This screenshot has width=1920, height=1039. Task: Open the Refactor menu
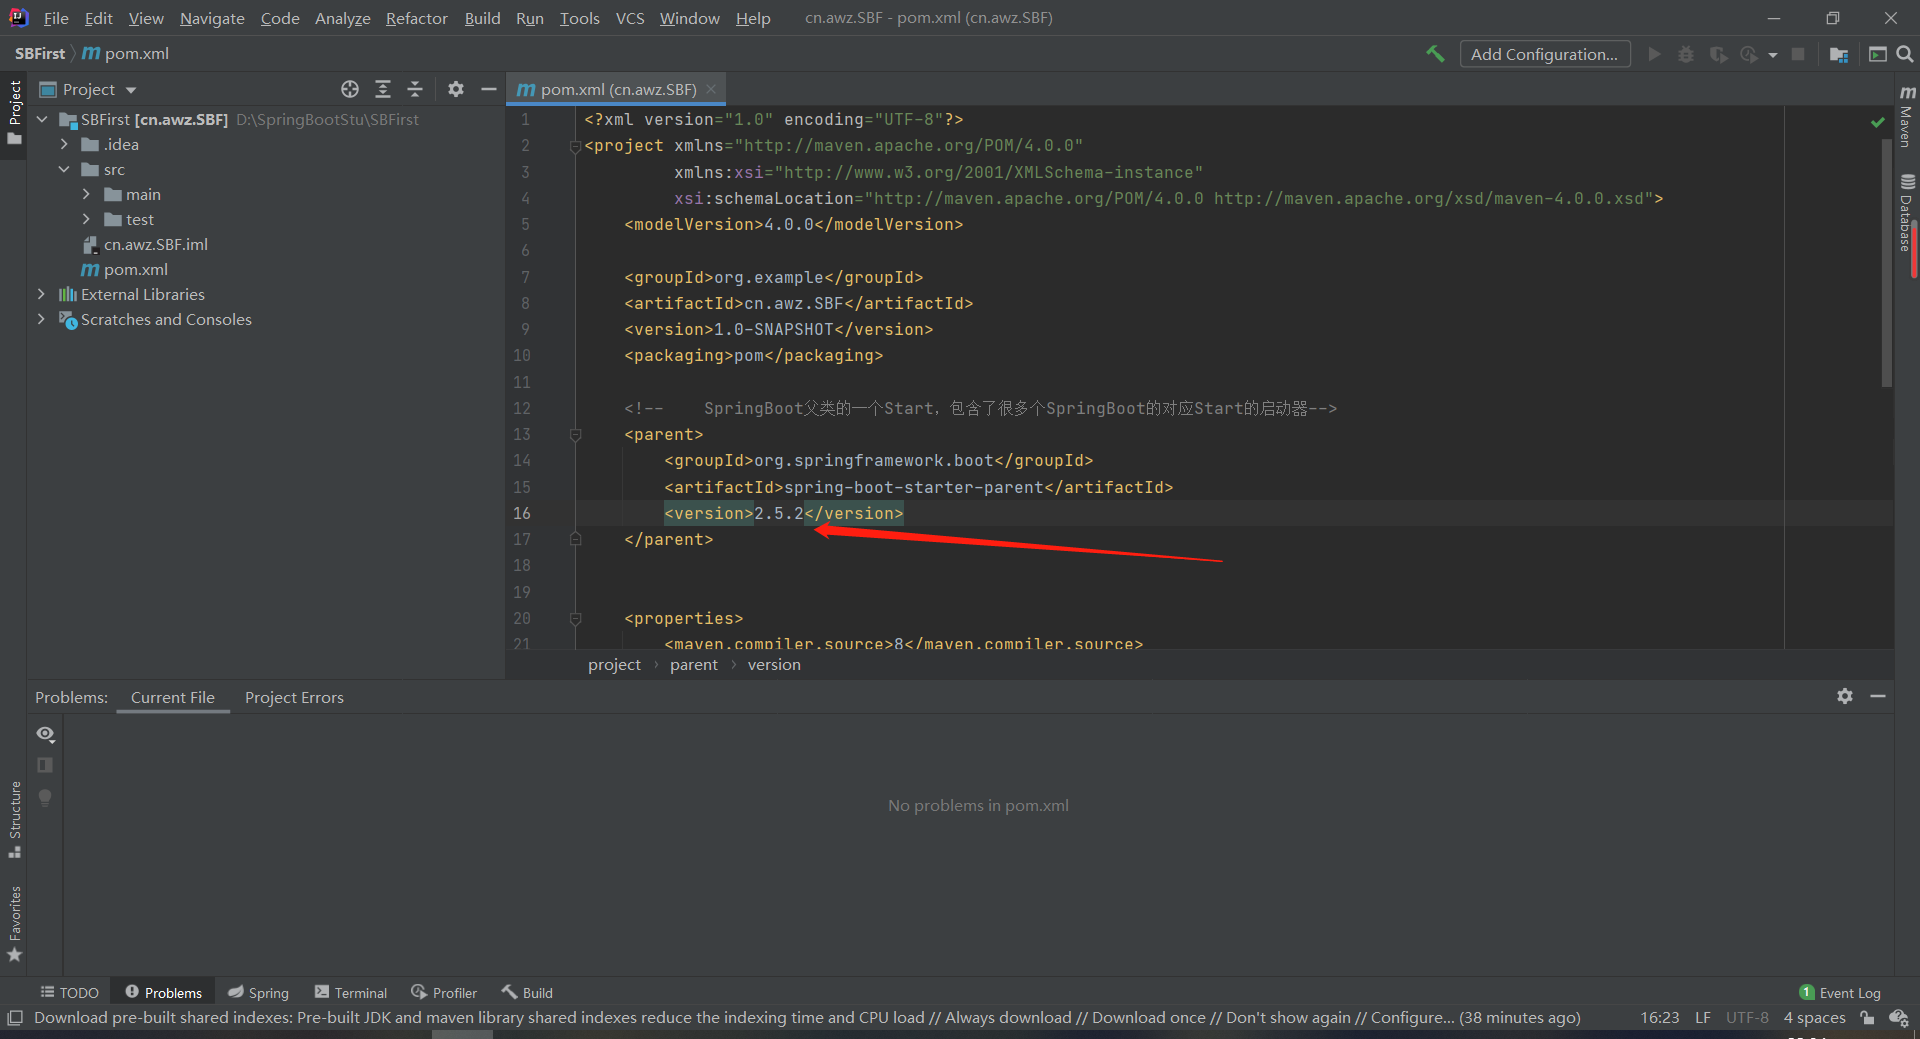pos(416,18)
